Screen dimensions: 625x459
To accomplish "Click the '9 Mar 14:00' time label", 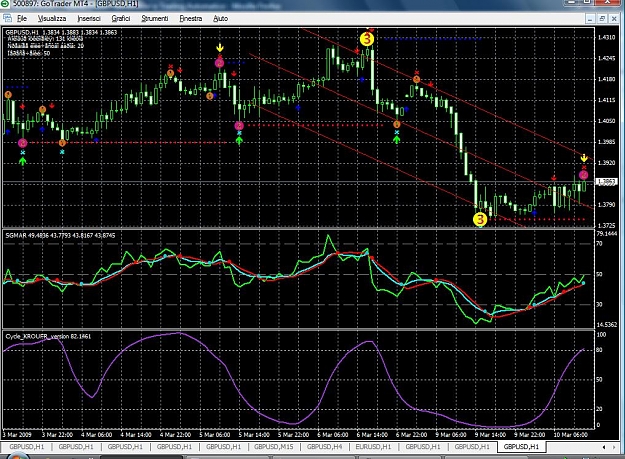I will pyautogui.click(x=490, y=435).
